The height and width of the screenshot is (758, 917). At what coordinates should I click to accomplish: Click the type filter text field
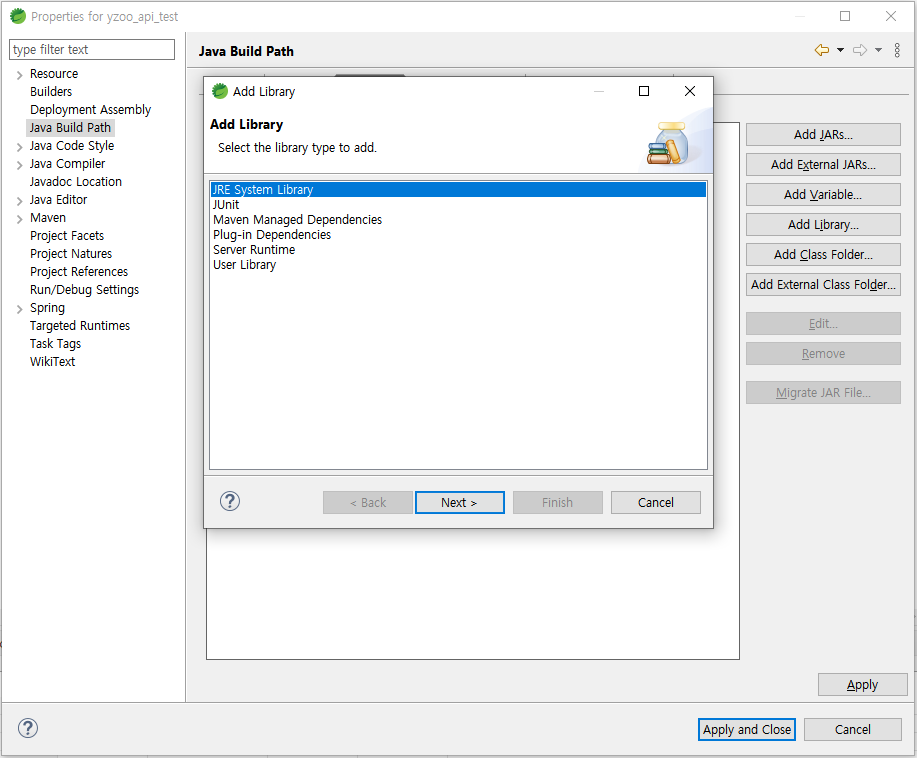coord(92,50)
